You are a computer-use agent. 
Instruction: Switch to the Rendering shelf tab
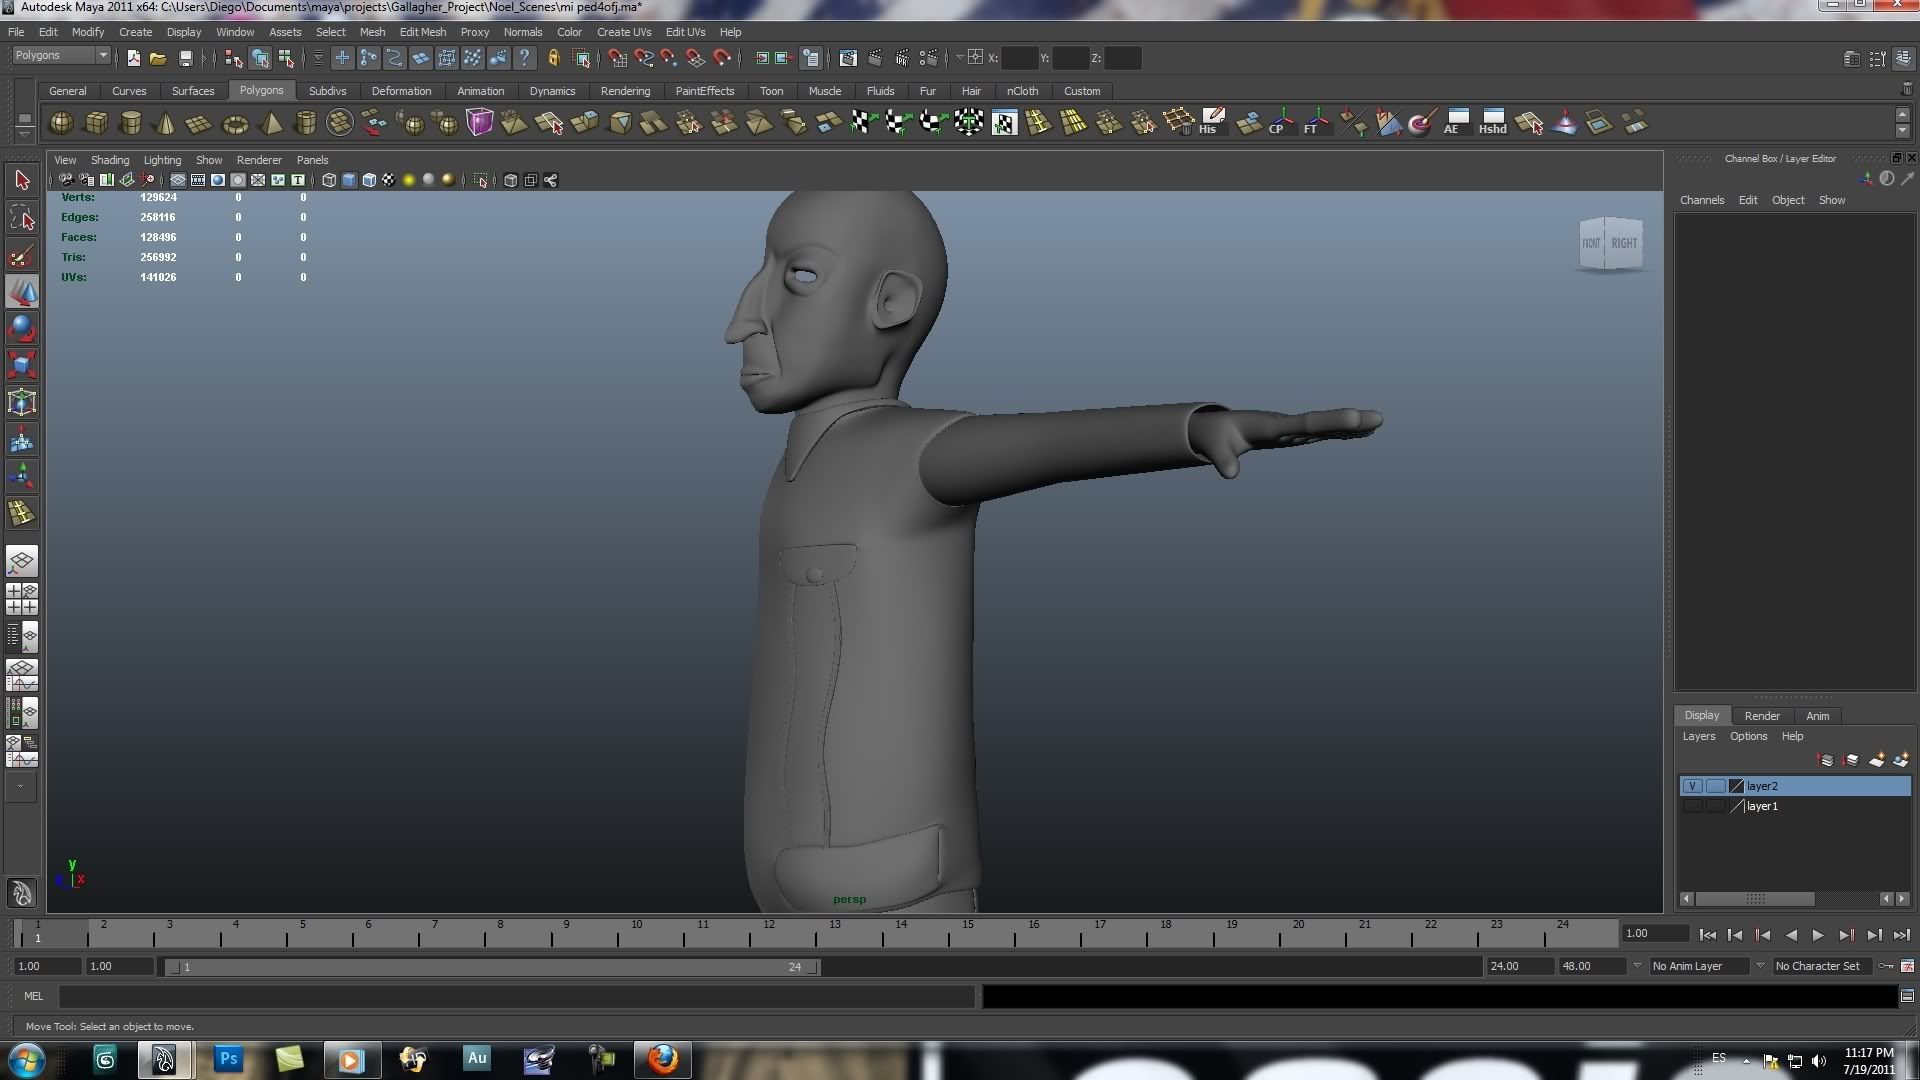[x=625, y=91]
